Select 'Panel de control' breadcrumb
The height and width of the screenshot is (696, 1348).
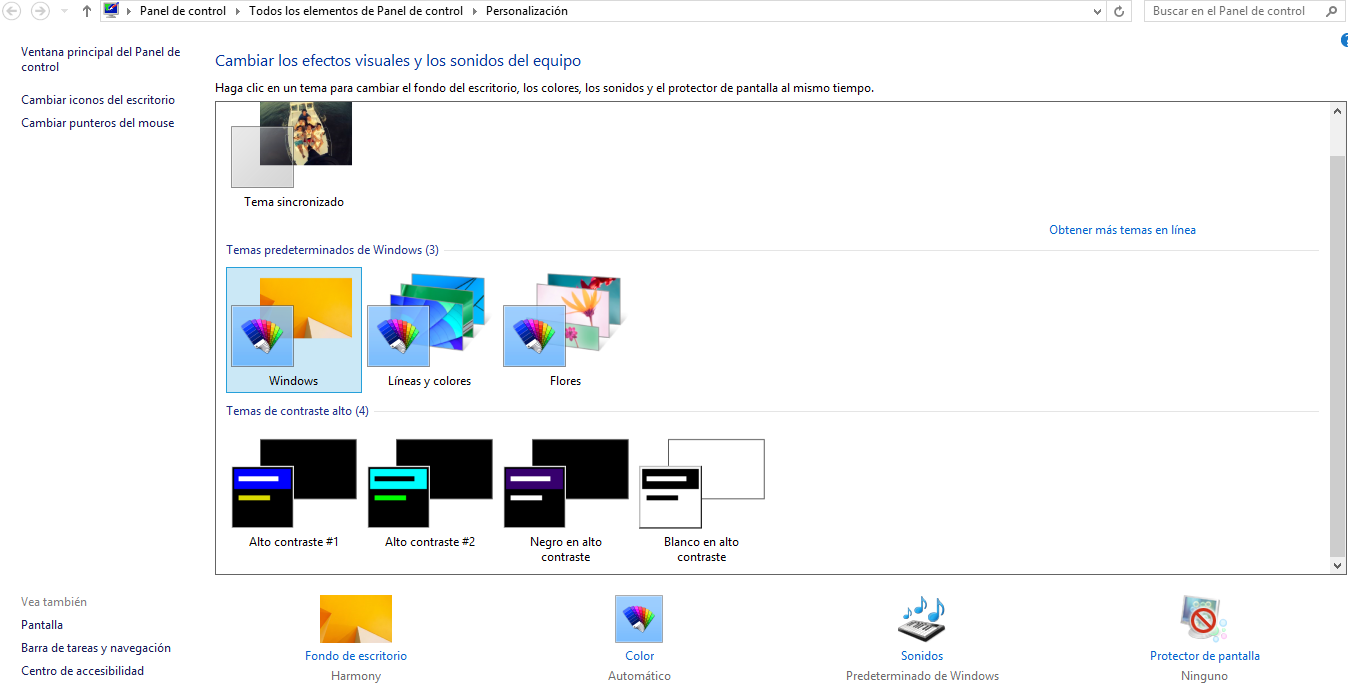coord(183,11)
